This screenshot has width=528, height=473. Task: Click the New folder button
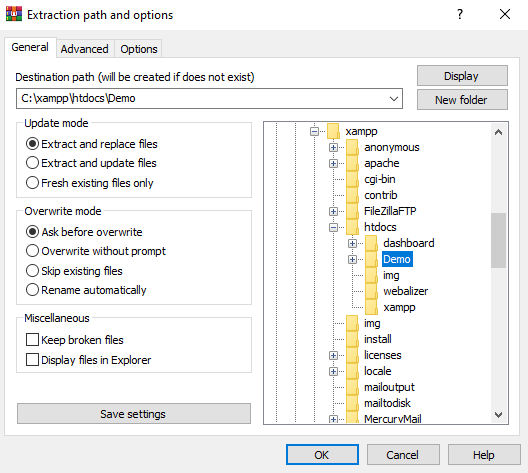tap(462, 100)
